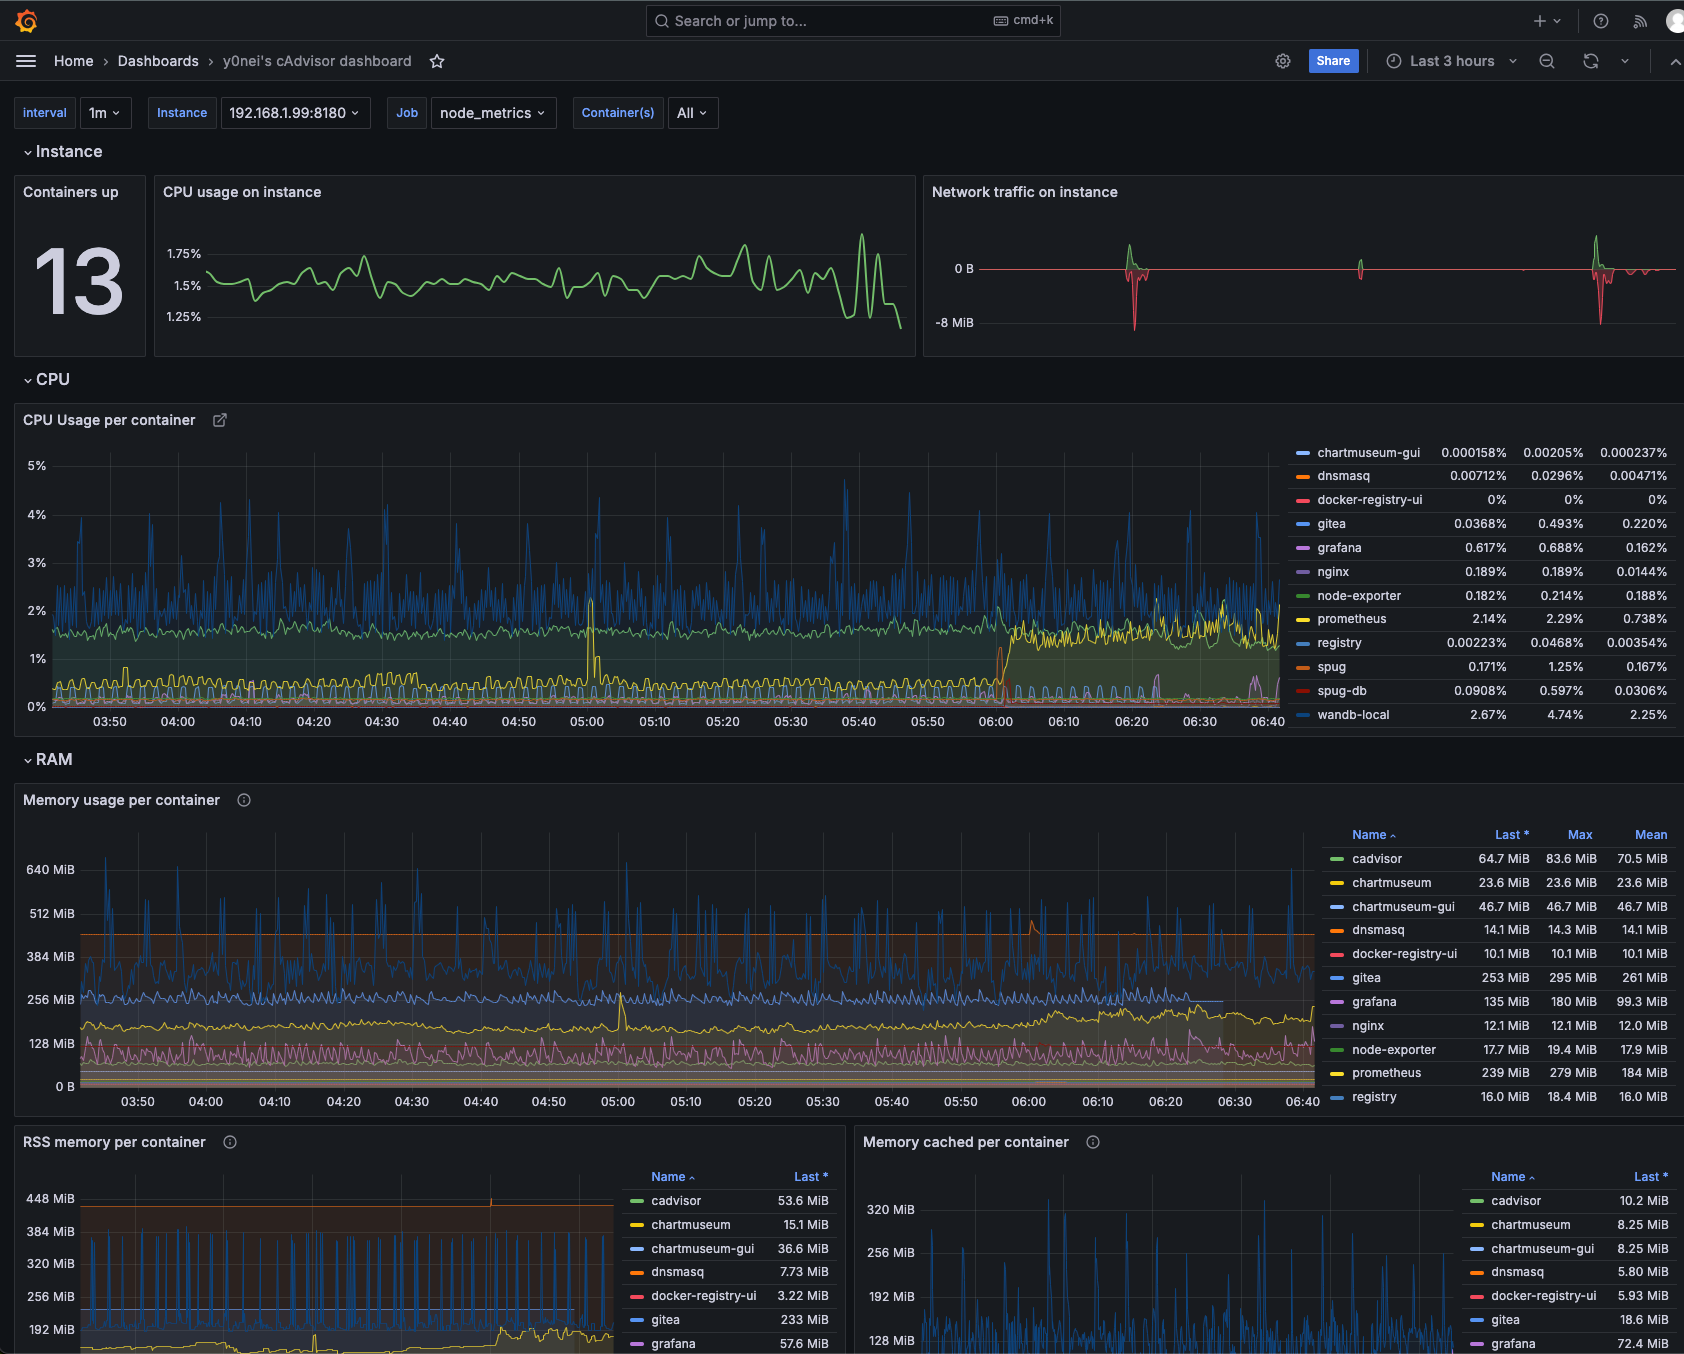Star the y0nei's cAdvisor dashboard
This screenshot has height=1354, width=1684.
[x=437, y=61]
